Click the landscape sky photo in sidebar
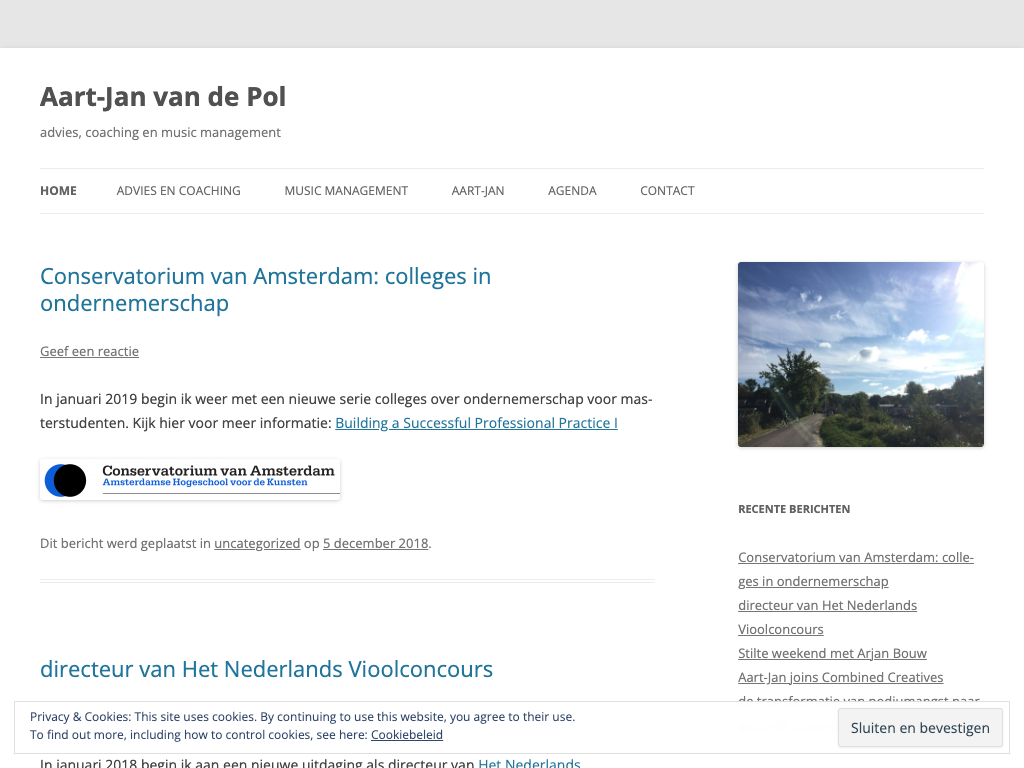The height and width of the screenshot is (768, 1024). pos(860,354)
